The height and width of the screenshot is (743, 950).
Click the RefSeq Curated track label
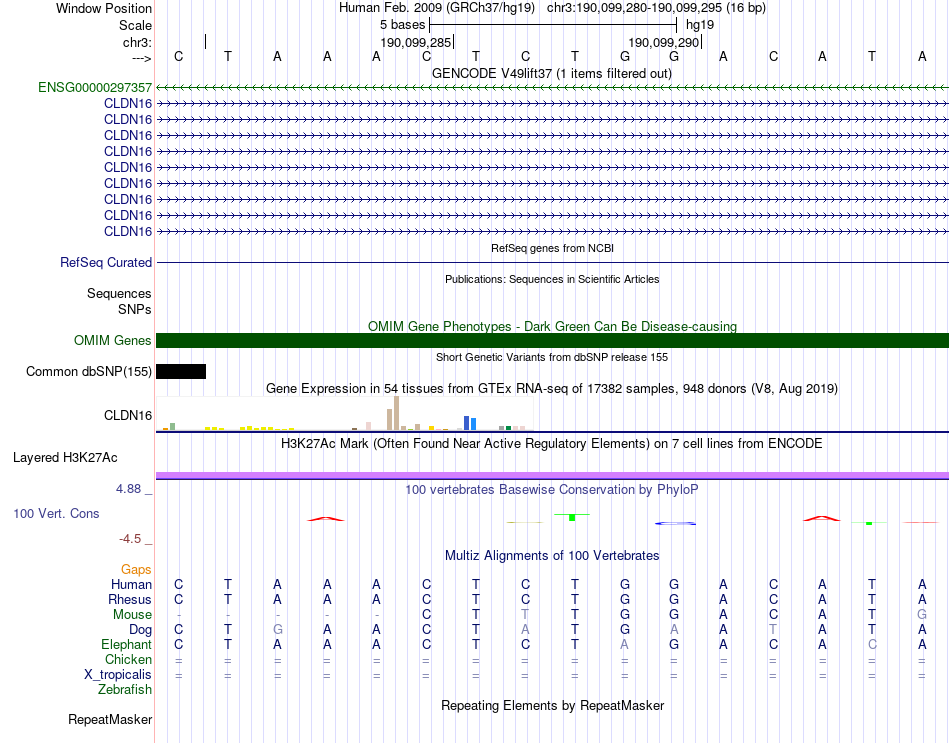tap(106, 262)
